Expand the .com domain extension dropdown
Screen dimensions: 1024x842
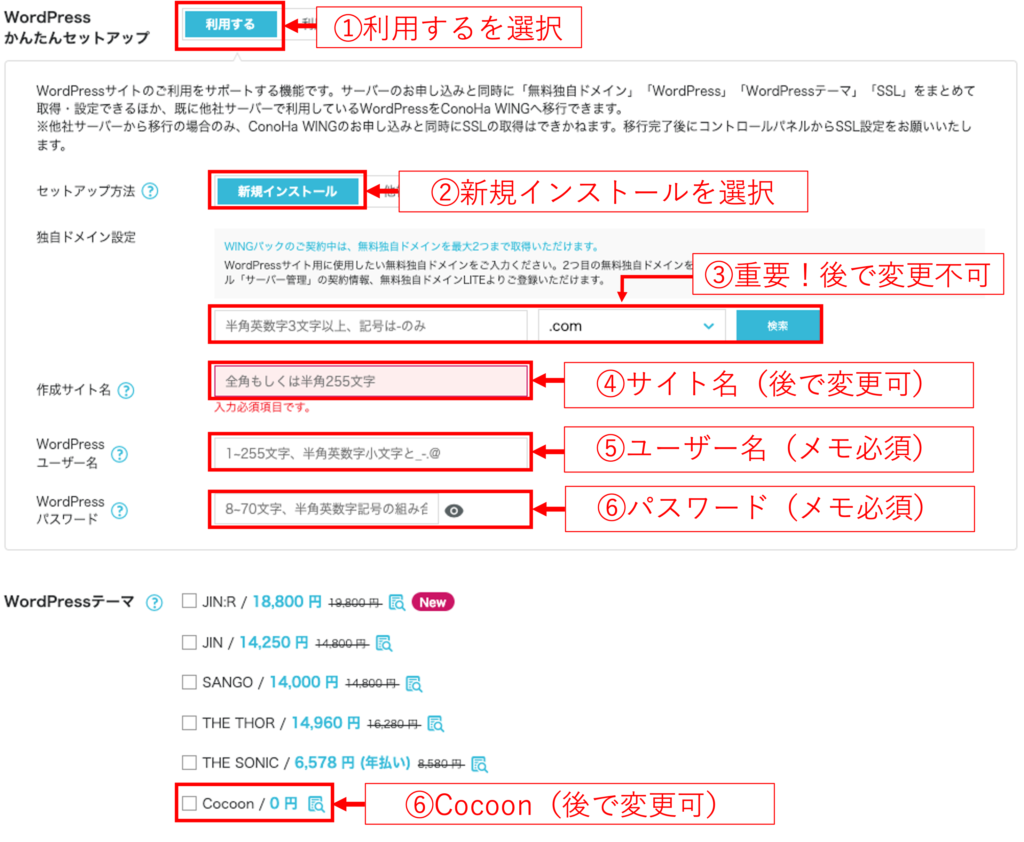[x=630, y=326]
